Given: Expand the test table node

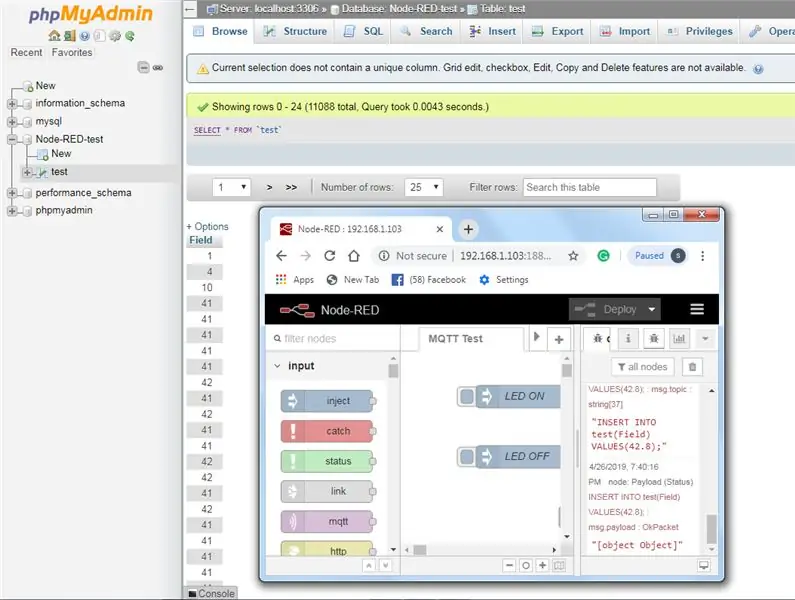Looking at the screenshot, I should 27,172.
